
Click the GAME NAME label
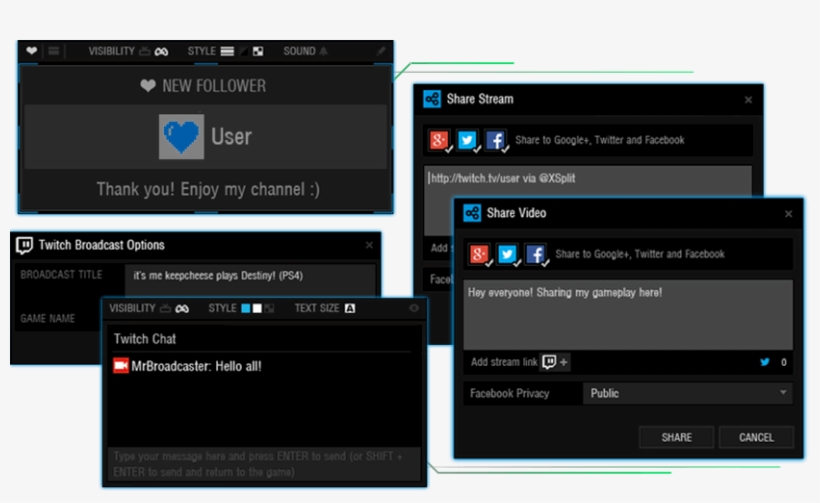[x=48, y=318]
